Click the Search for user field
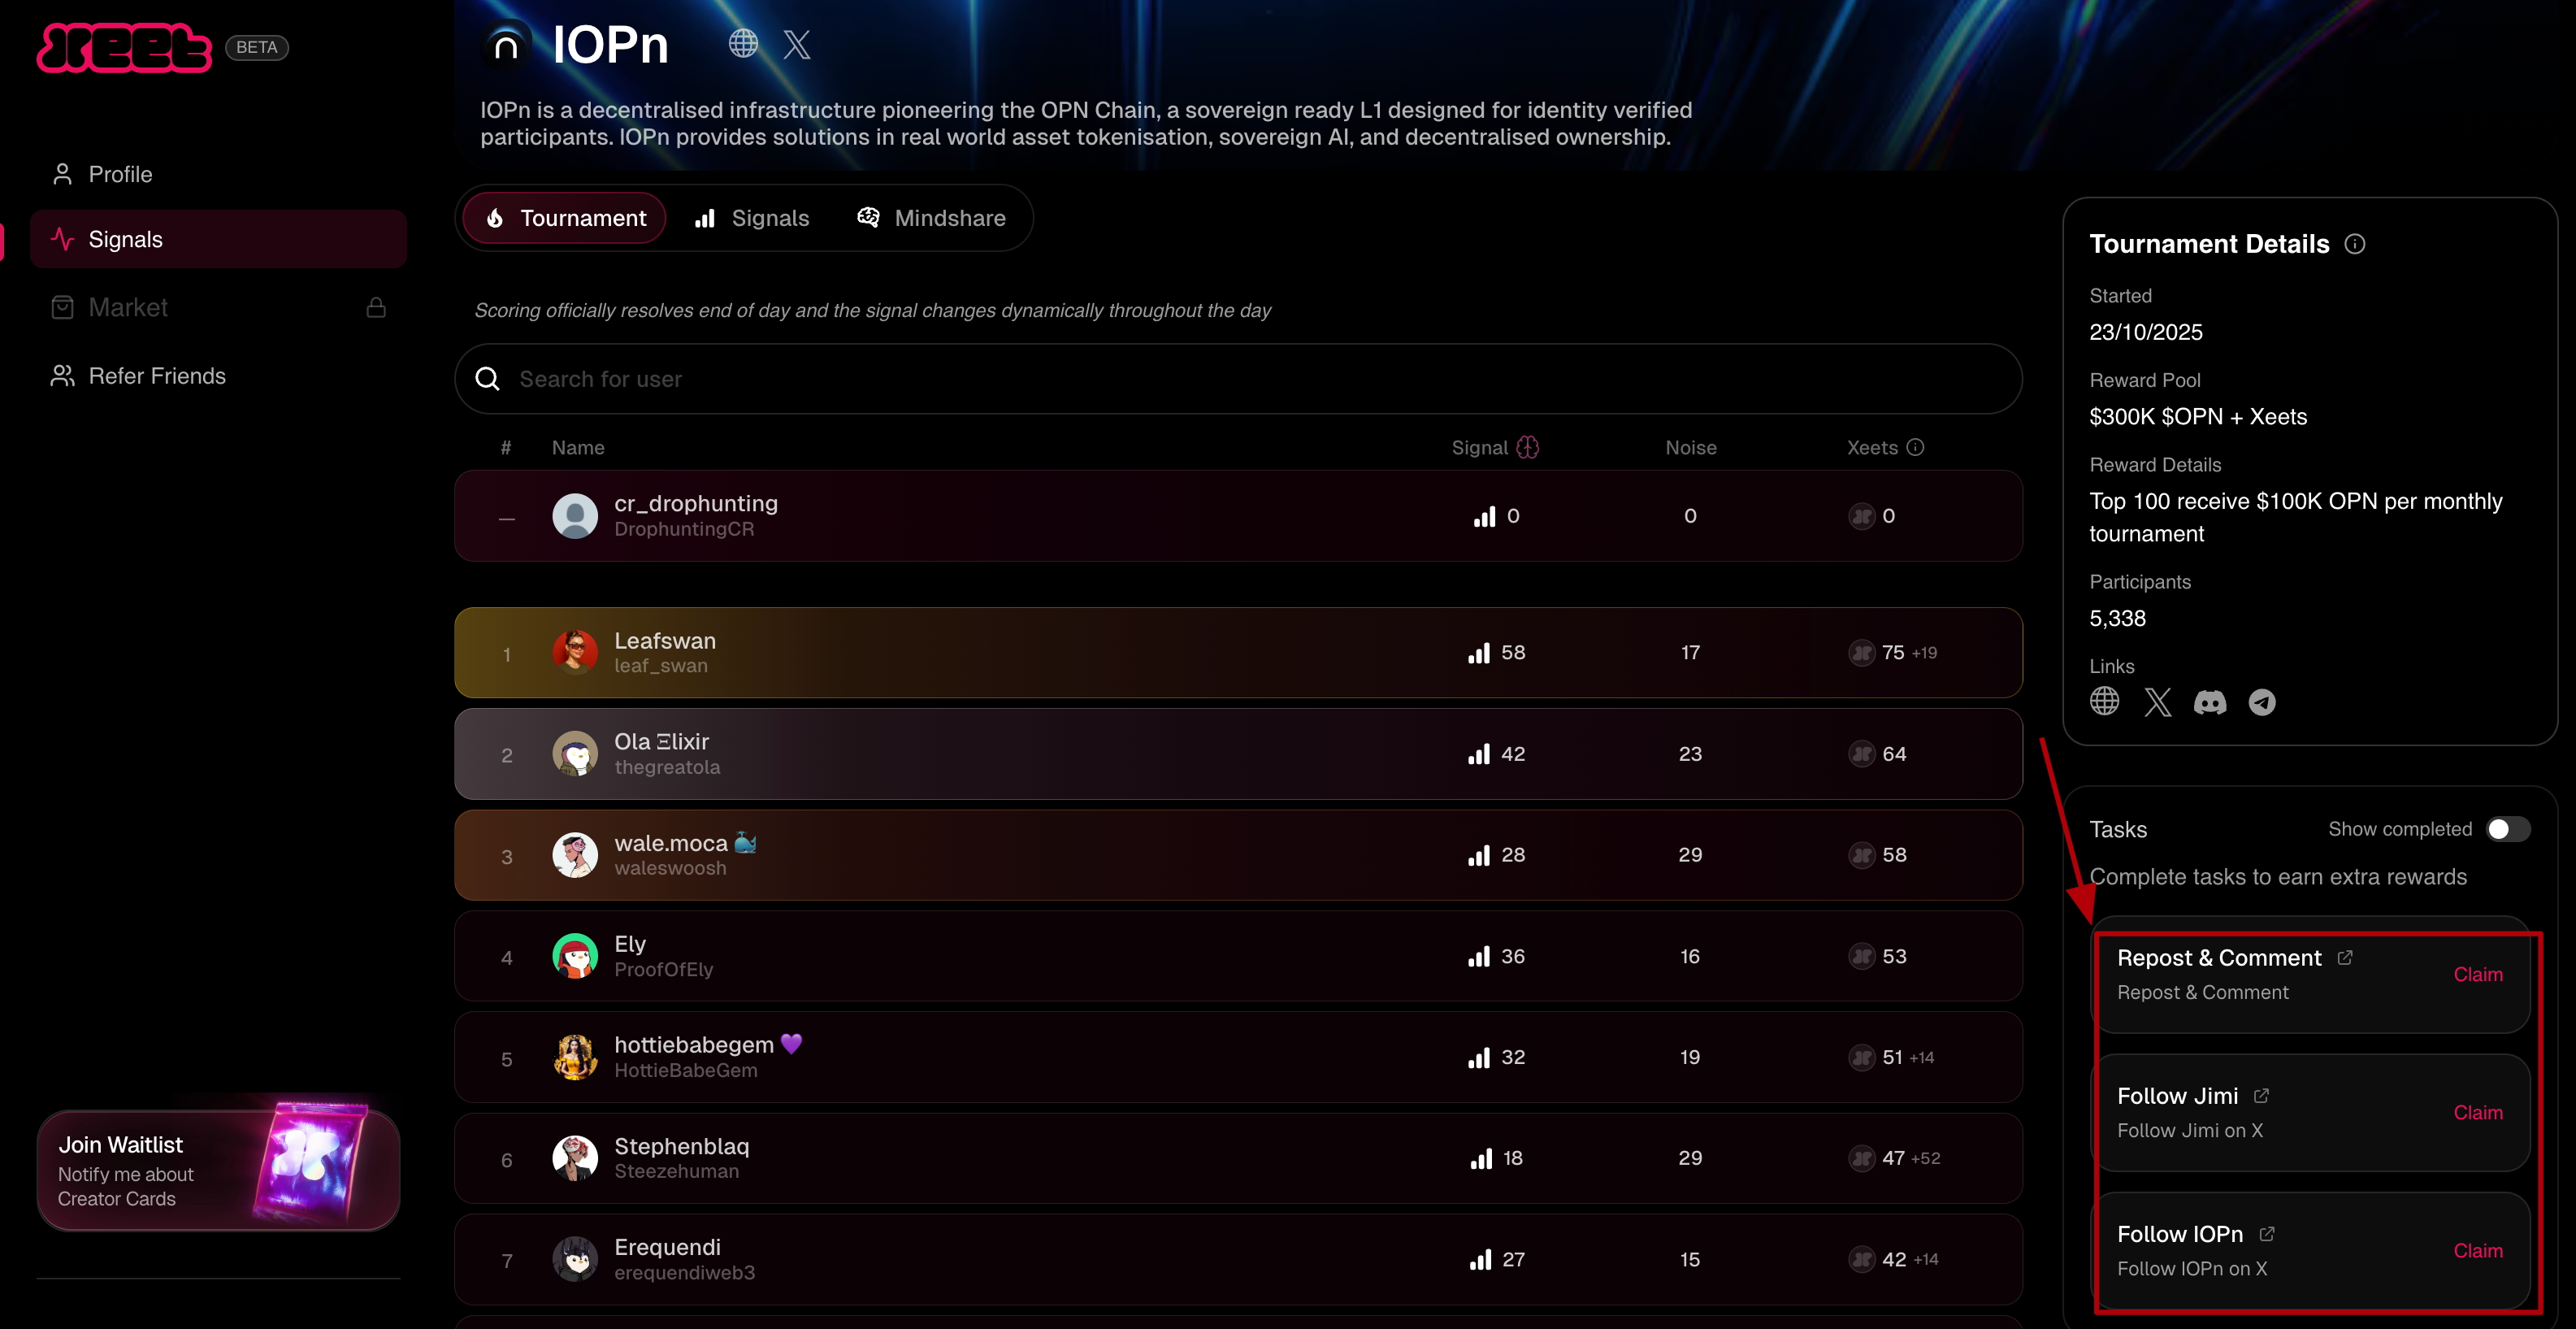Viewport: 2576px width, 1329px height. (1238, 379)
